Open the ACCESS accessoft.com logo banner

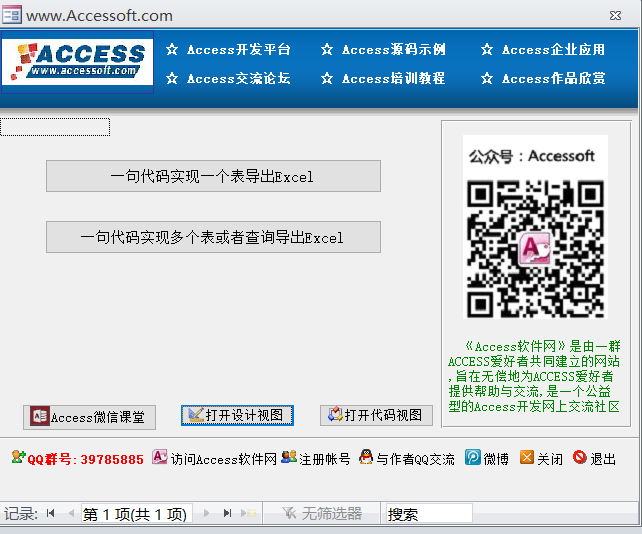[77, 62]
